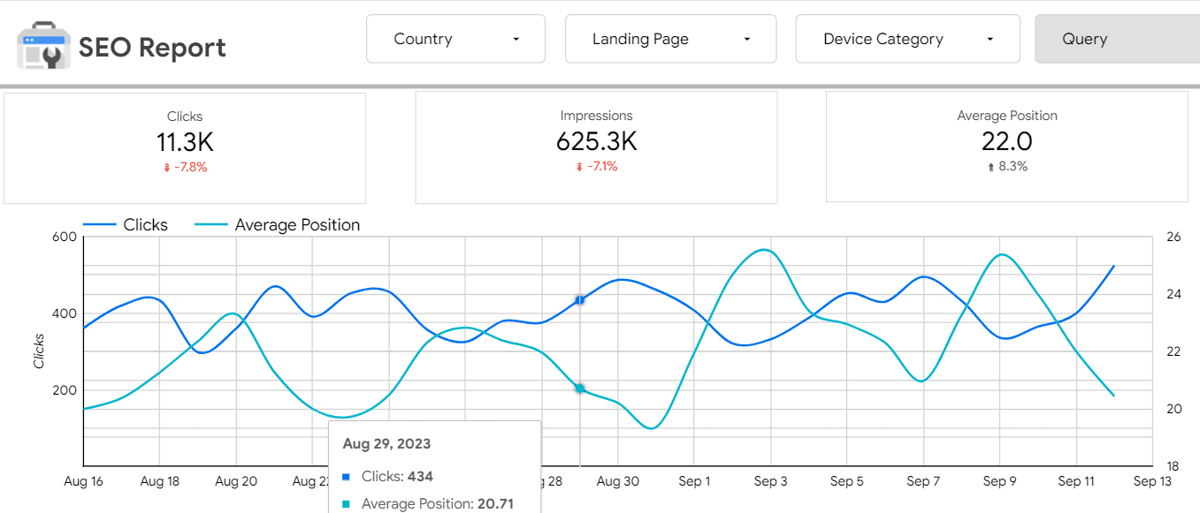This screenshot has height=513, width=1200.
Task: Click the SEO Report toolbox logo icon
Action: tap(42, 46)
